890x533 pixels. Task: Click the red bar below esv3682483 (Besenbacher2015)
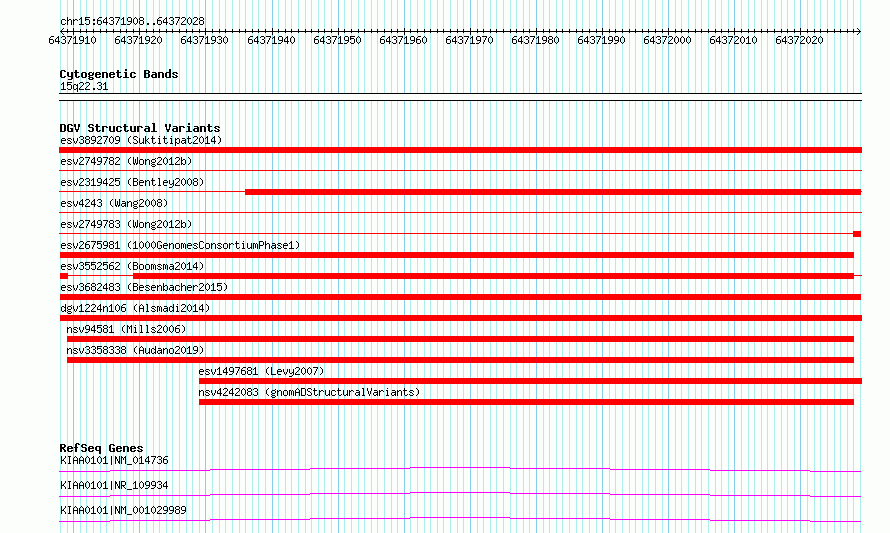coord(460,297)
